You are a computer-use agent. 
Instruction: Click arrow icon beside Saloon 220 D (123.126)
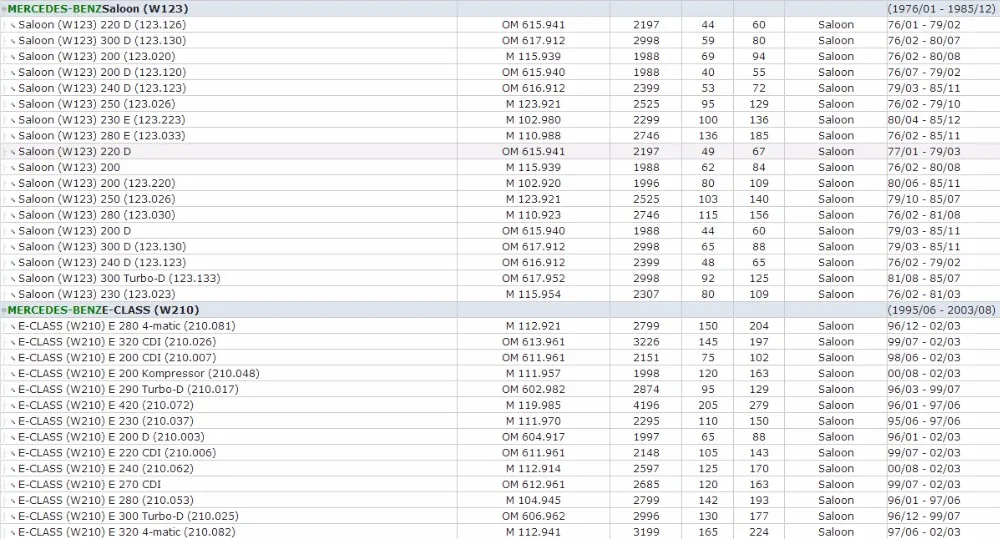13,26
